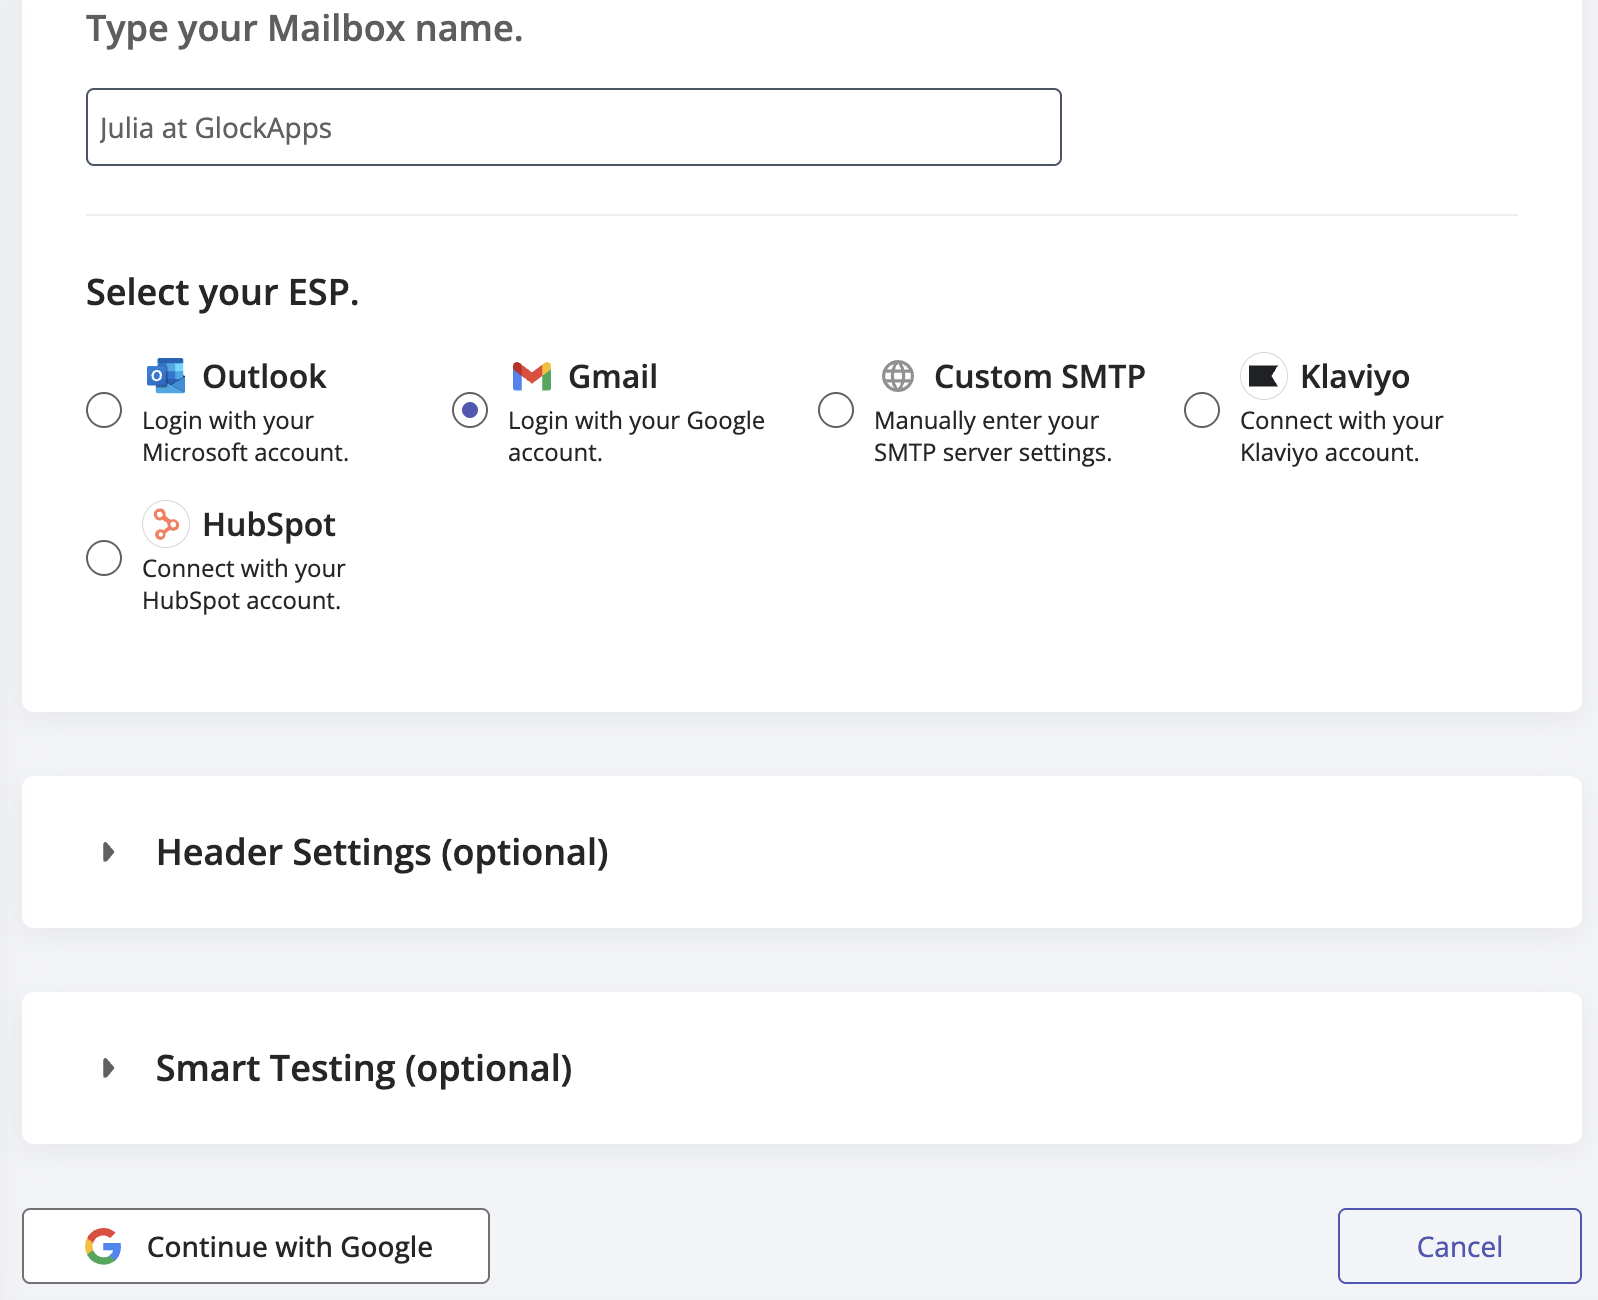Focus the Mailbox name input field
Screen dimensions: 1598x1300
tap(574, 127)
